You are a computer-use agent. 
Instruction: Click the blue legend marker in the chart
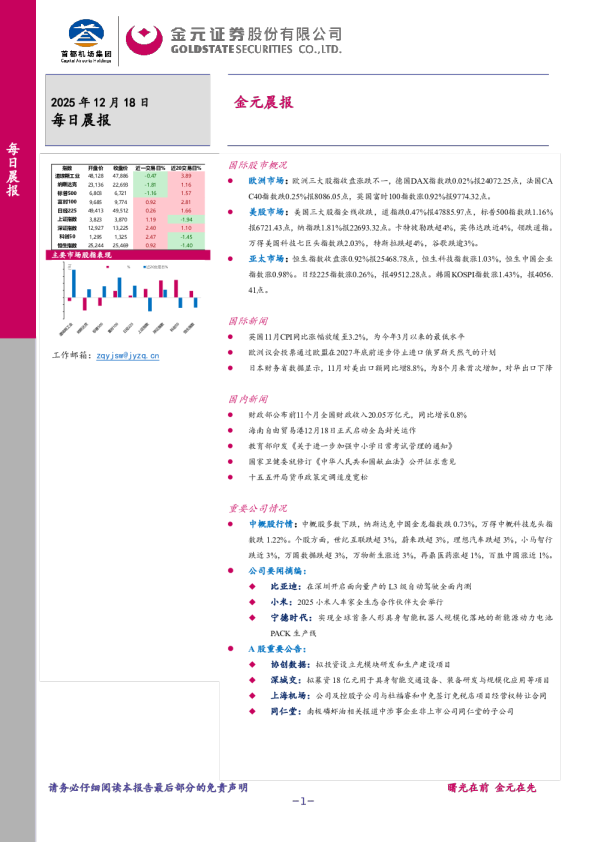tap(144, 266)
